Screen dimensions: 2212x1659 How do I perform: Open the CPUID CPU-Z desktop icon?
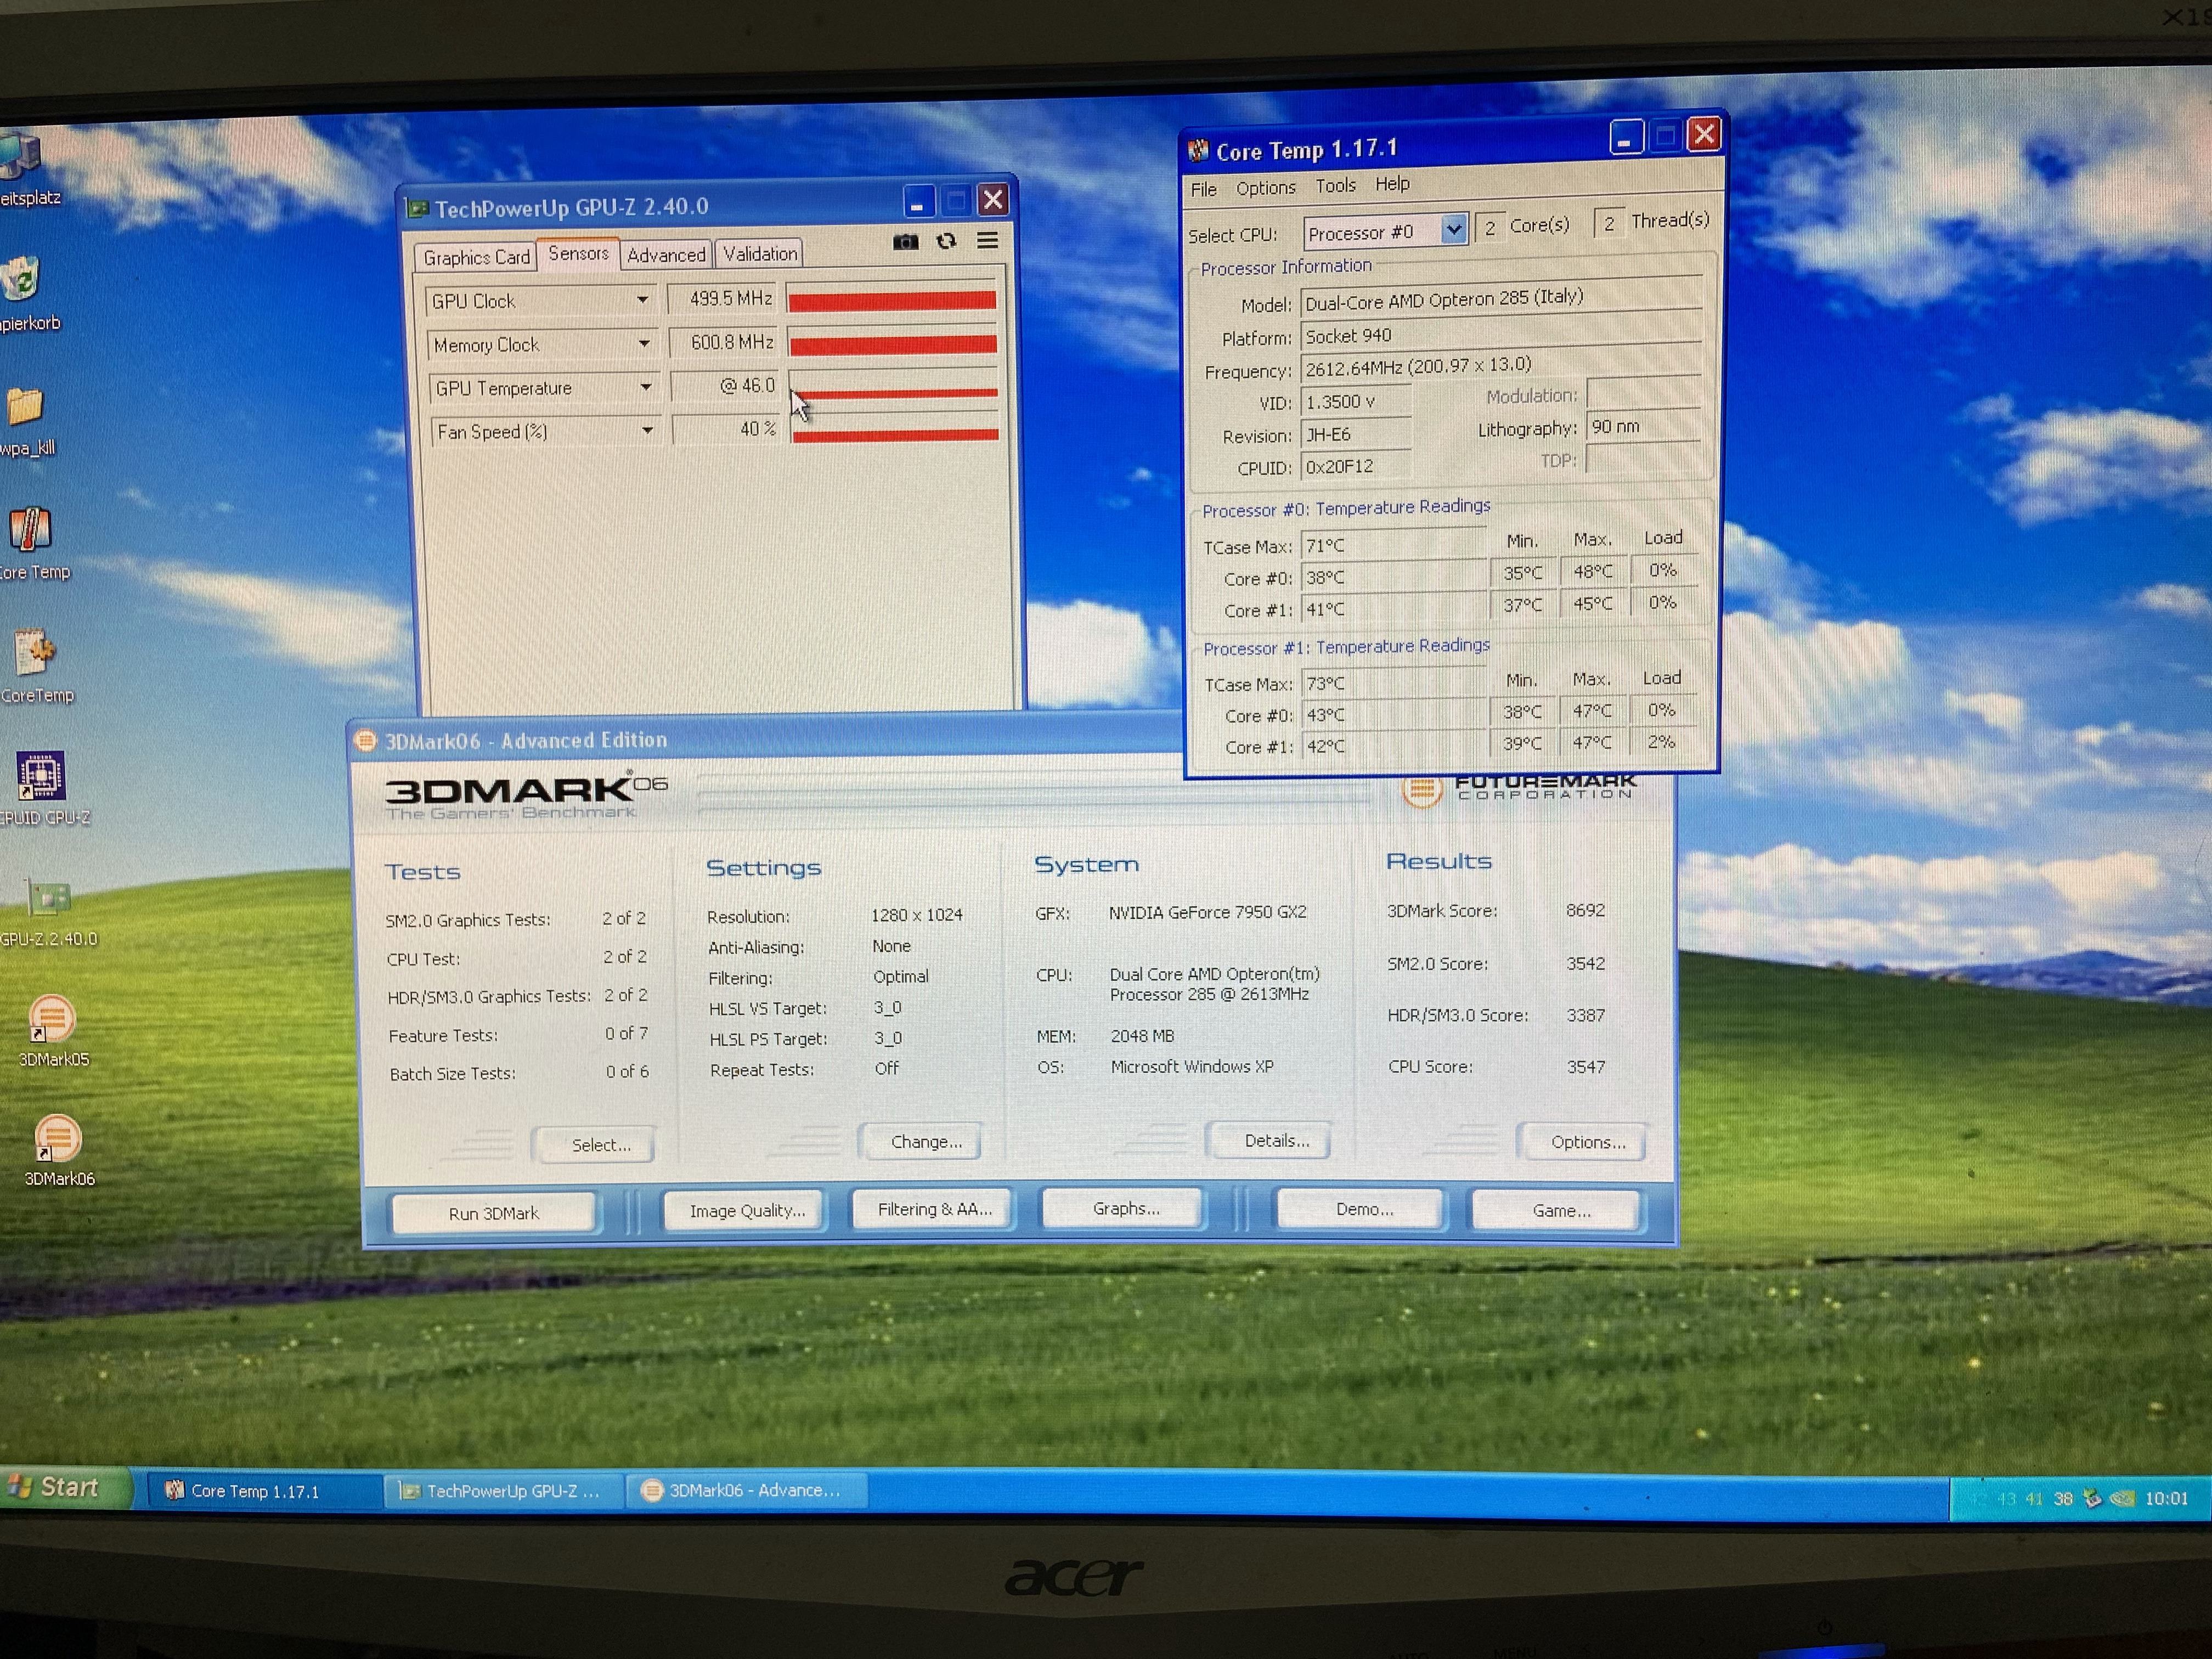click(x=41, y=777)
